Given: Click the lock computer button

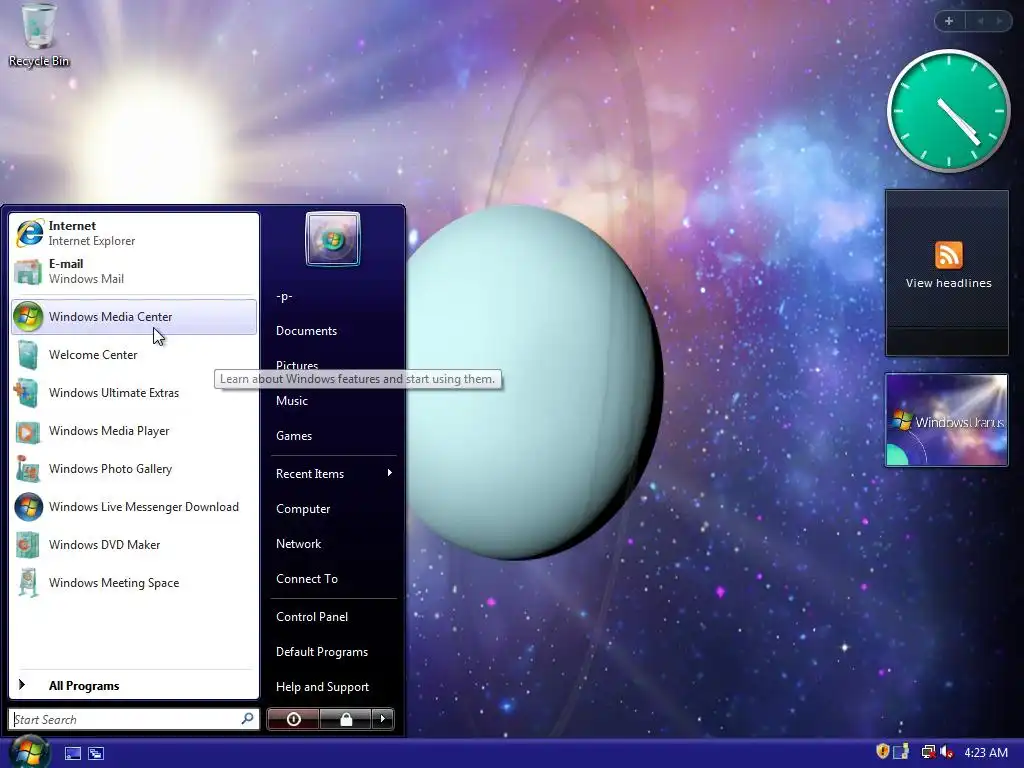Looking at the screenshot, I should 345,719.
